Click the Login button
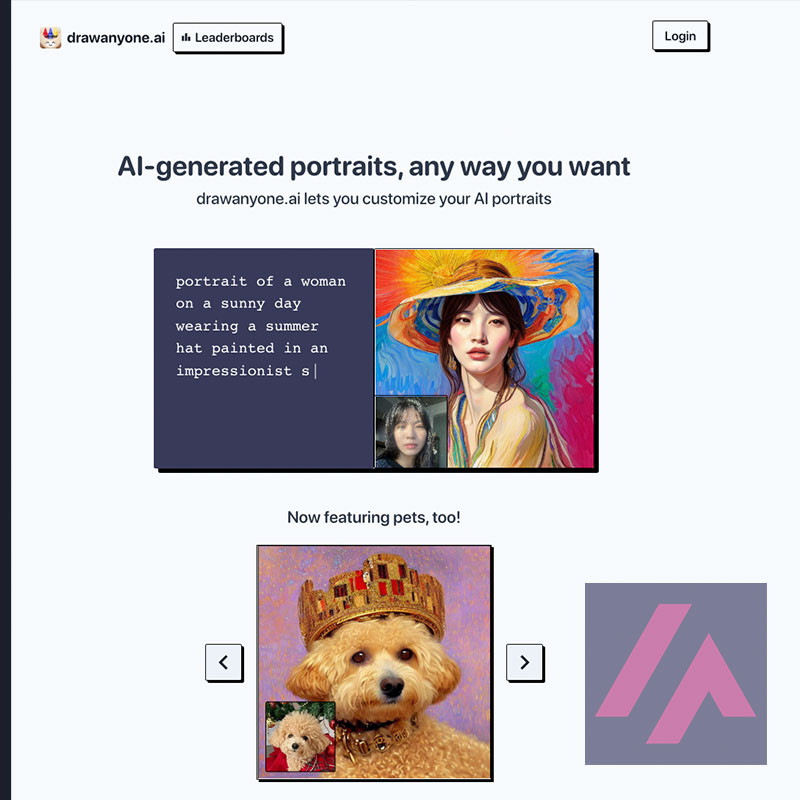The image size is (800, 800). click(680, 36)
